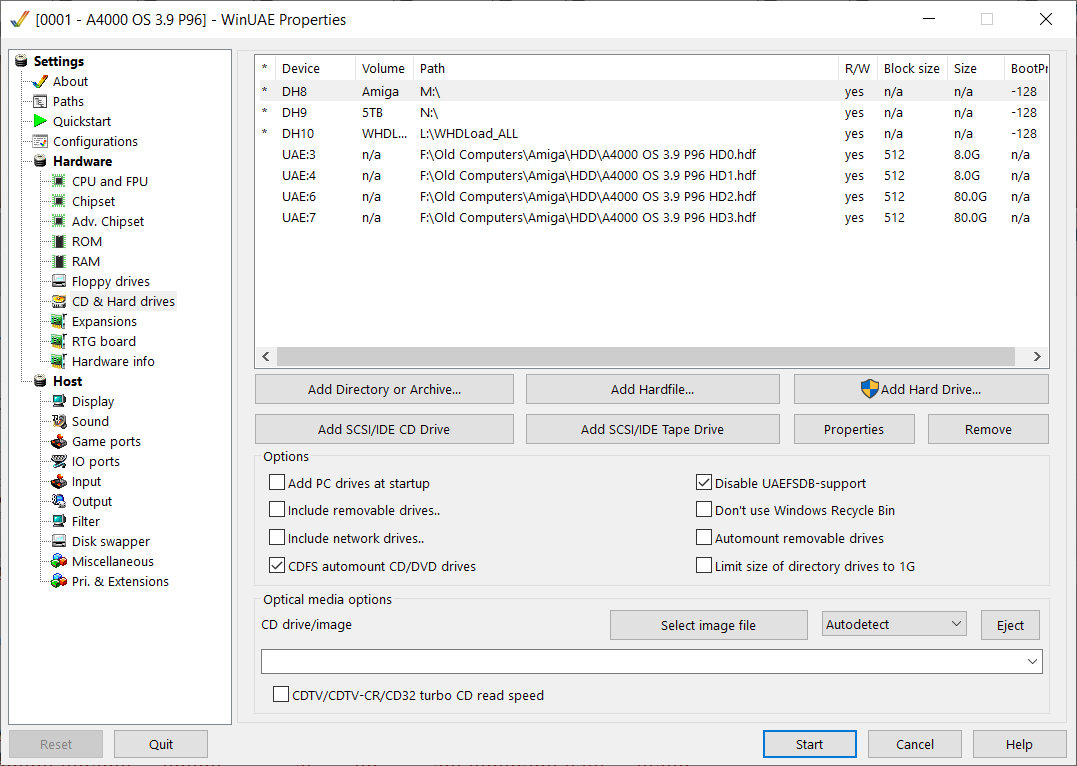The width and height of the screenshot is (1077, 766).
Task: Click the Floppy drives icon
Action: click(x=59, y=281)
